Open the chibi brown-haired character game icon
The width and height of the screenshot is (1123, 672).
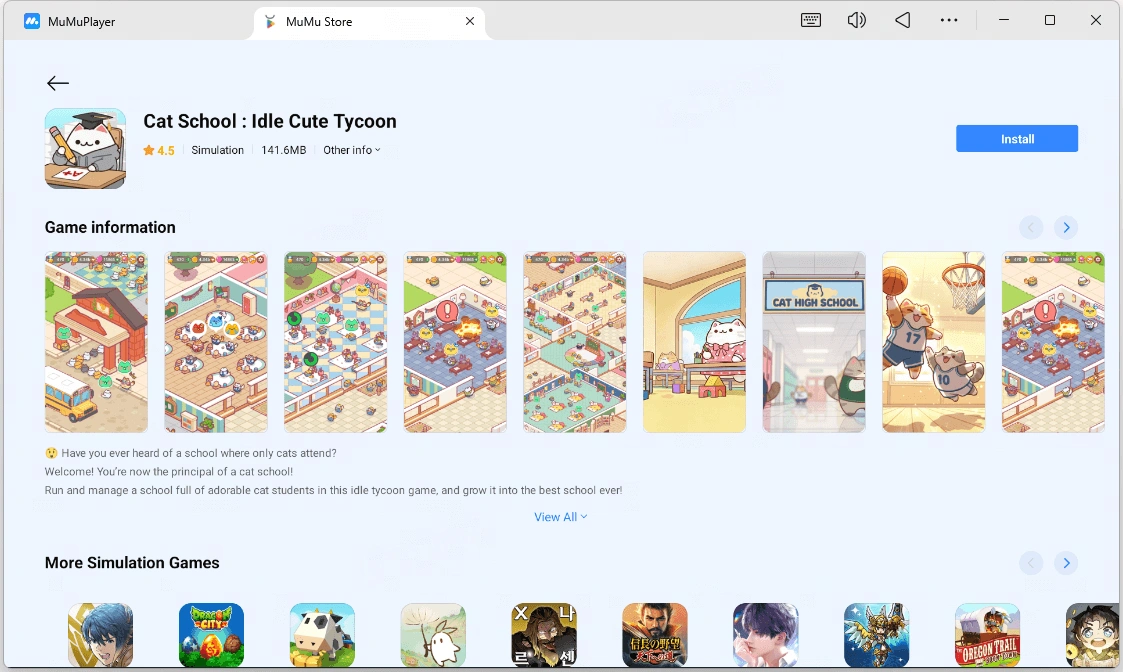click(1093, 635)
